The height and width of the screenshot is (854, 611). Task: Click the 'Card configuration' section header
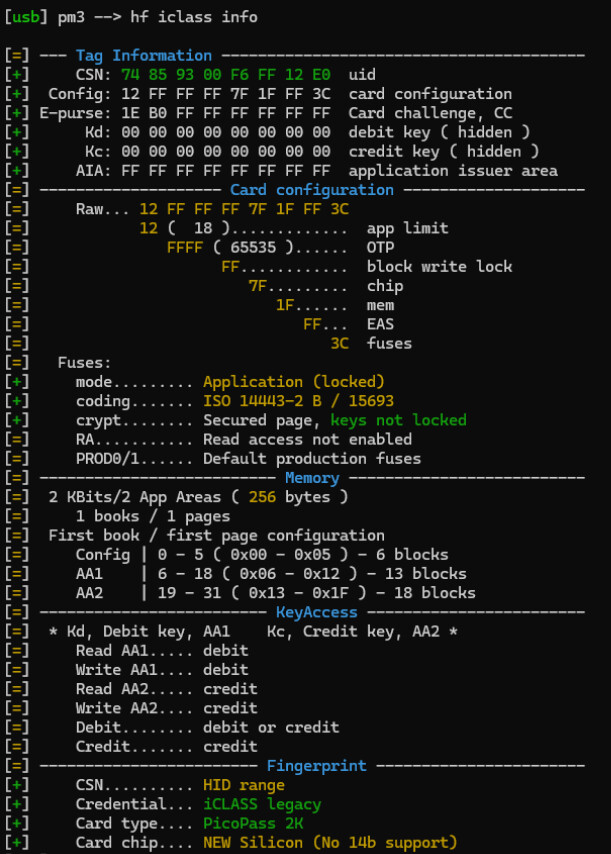(312, 190)
